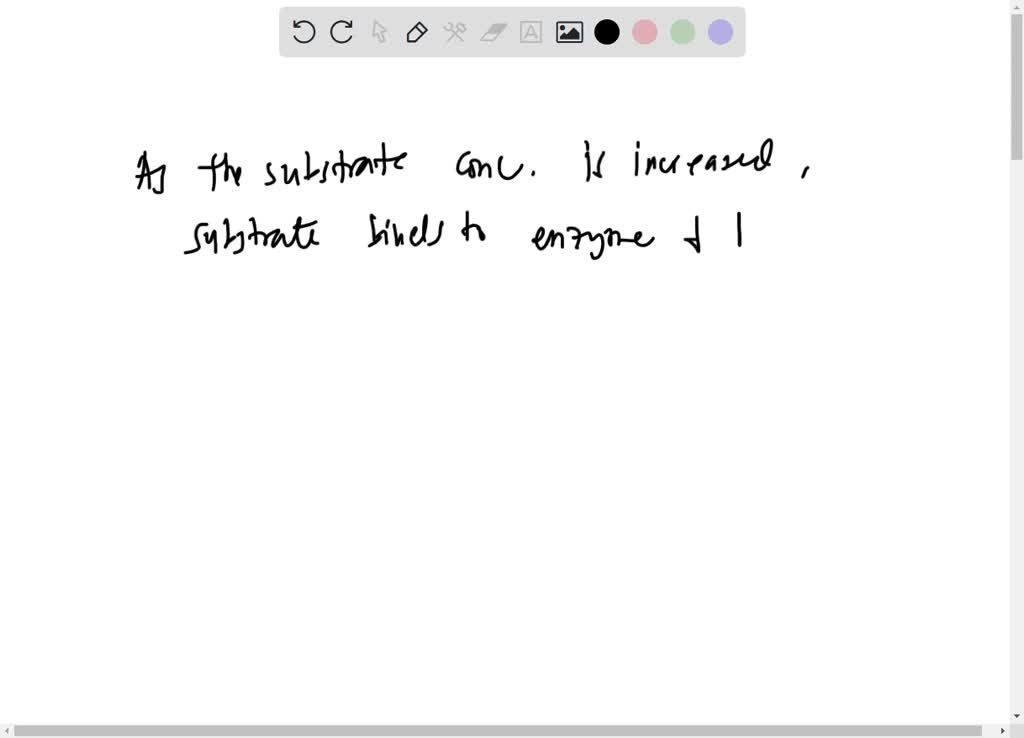
Task: Choose the purple pen color
Action: pos(720,32)
